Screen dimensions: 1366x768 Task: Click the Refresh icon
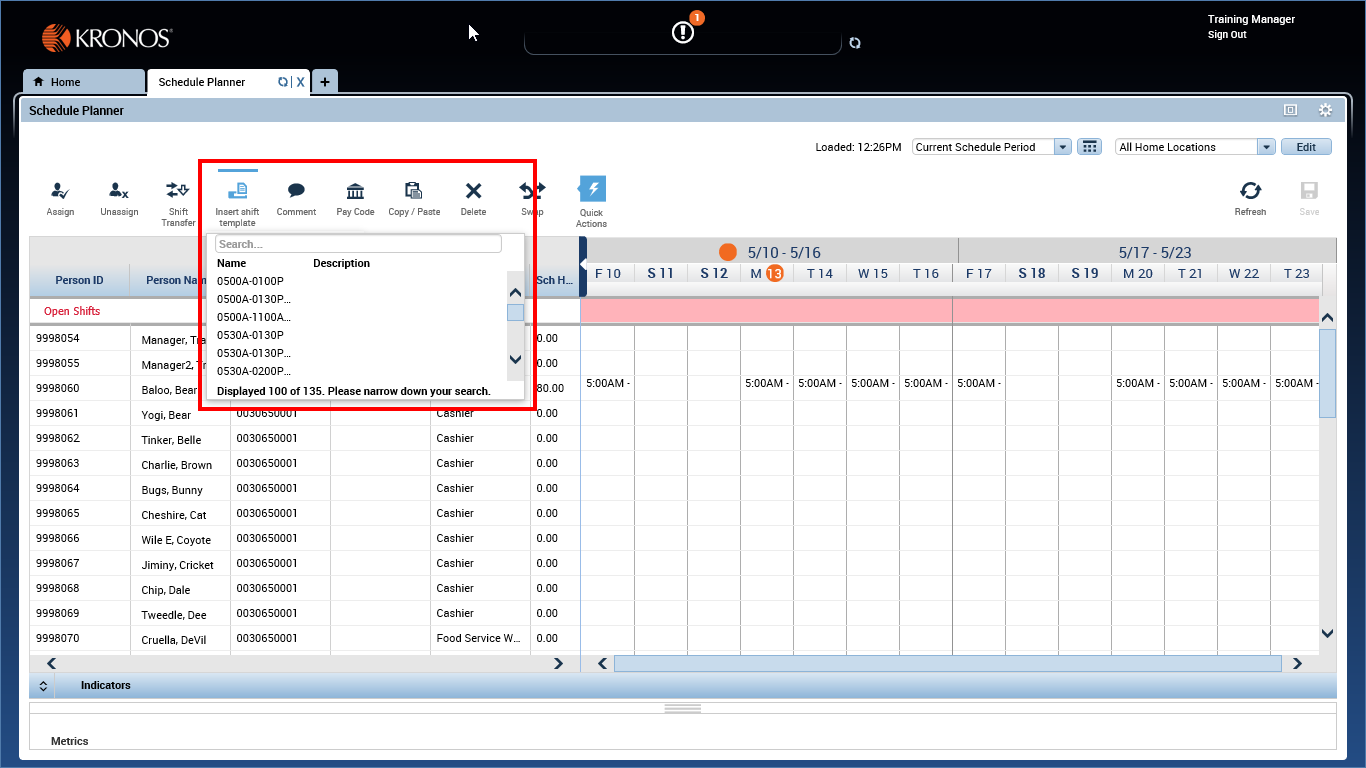(x=1250, y=197)
